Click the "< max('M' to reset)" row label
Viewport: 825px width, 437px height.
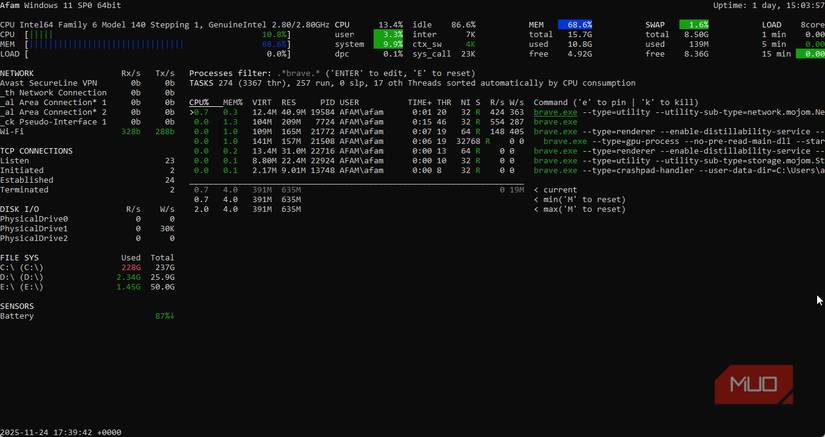(x=579, y=210)
